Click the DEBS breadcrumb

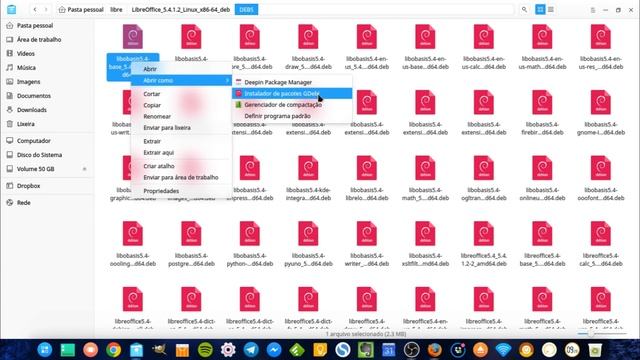(x=246, y=9)
